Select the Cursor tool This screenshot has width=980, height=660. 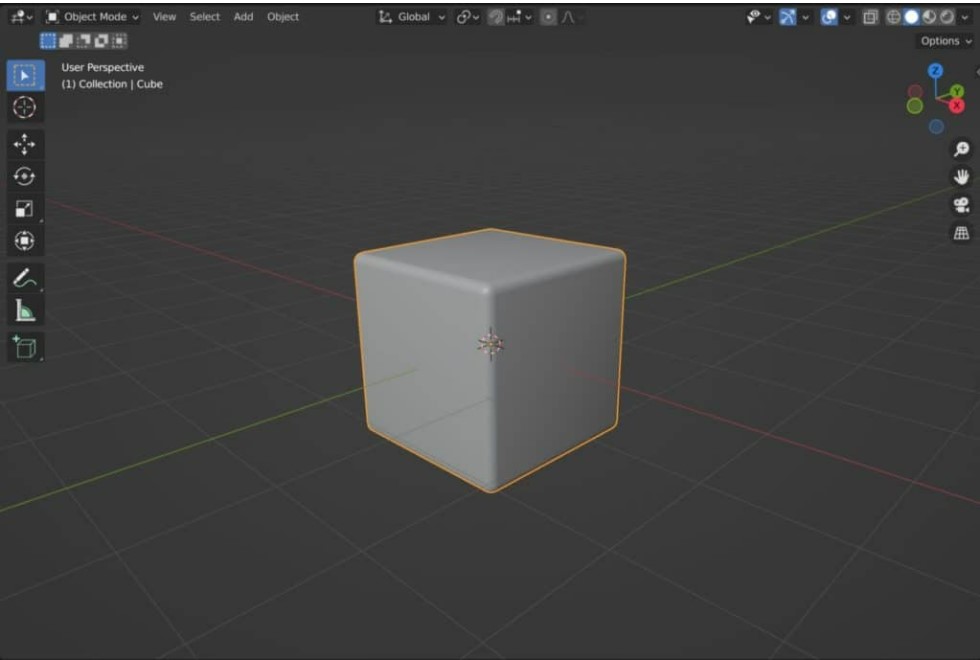click(24, 109)
